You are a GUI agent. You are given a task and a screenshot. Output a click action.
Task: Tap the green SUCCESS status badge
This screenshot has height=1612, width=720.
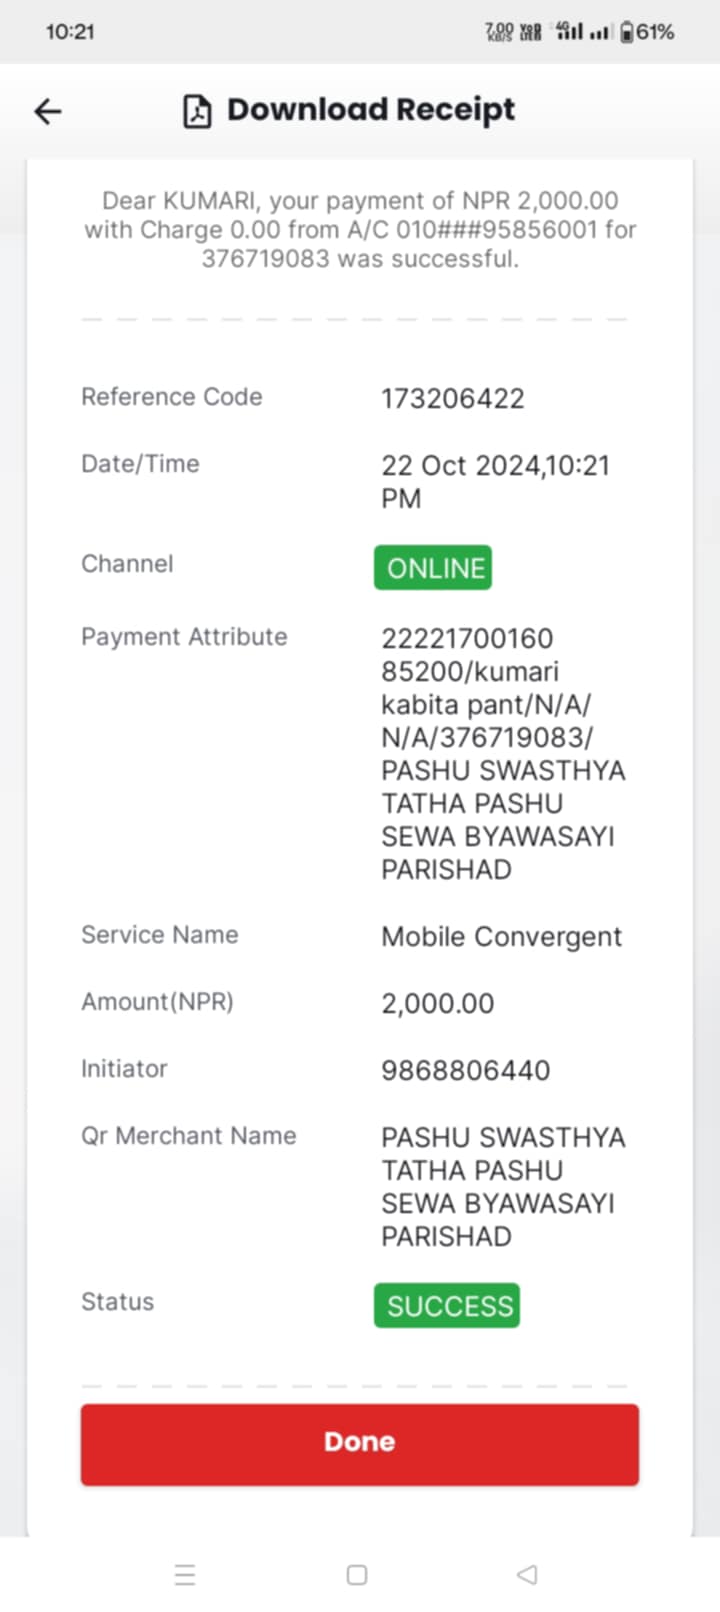(447, 1305)
